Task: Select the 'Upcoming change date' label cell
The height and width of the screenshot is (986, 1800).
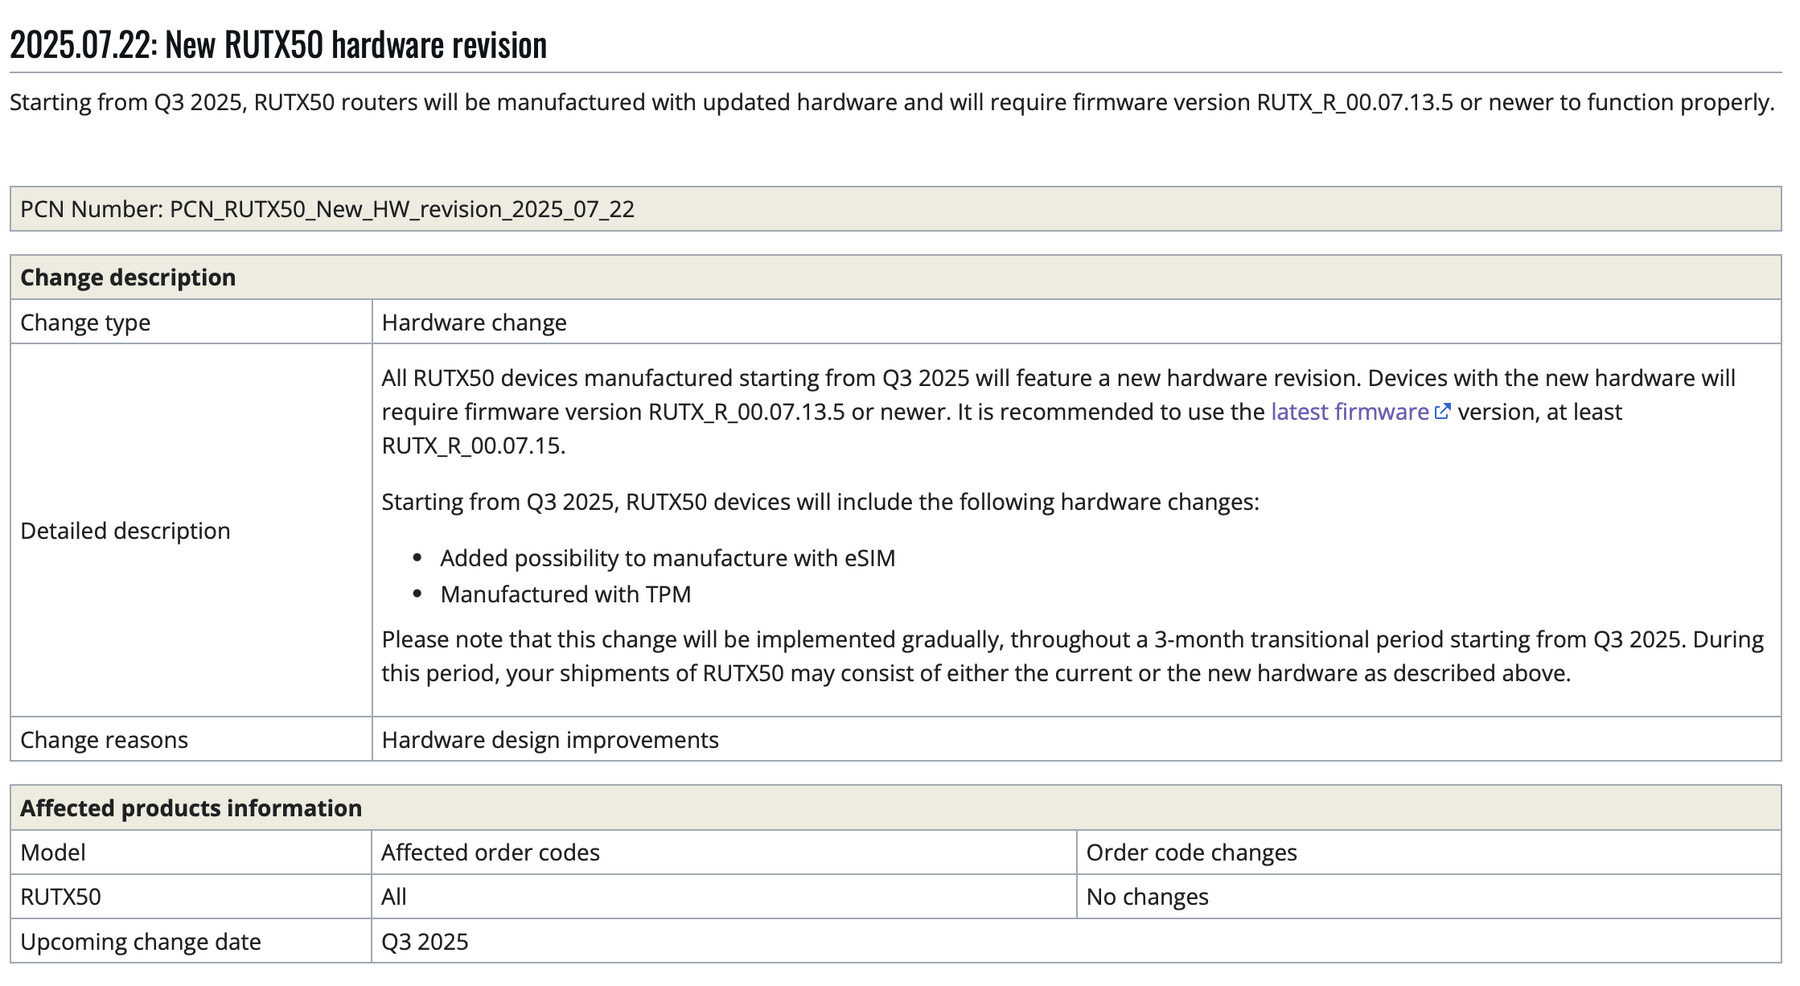Action: pyautogui.click(x=191, y=941)
